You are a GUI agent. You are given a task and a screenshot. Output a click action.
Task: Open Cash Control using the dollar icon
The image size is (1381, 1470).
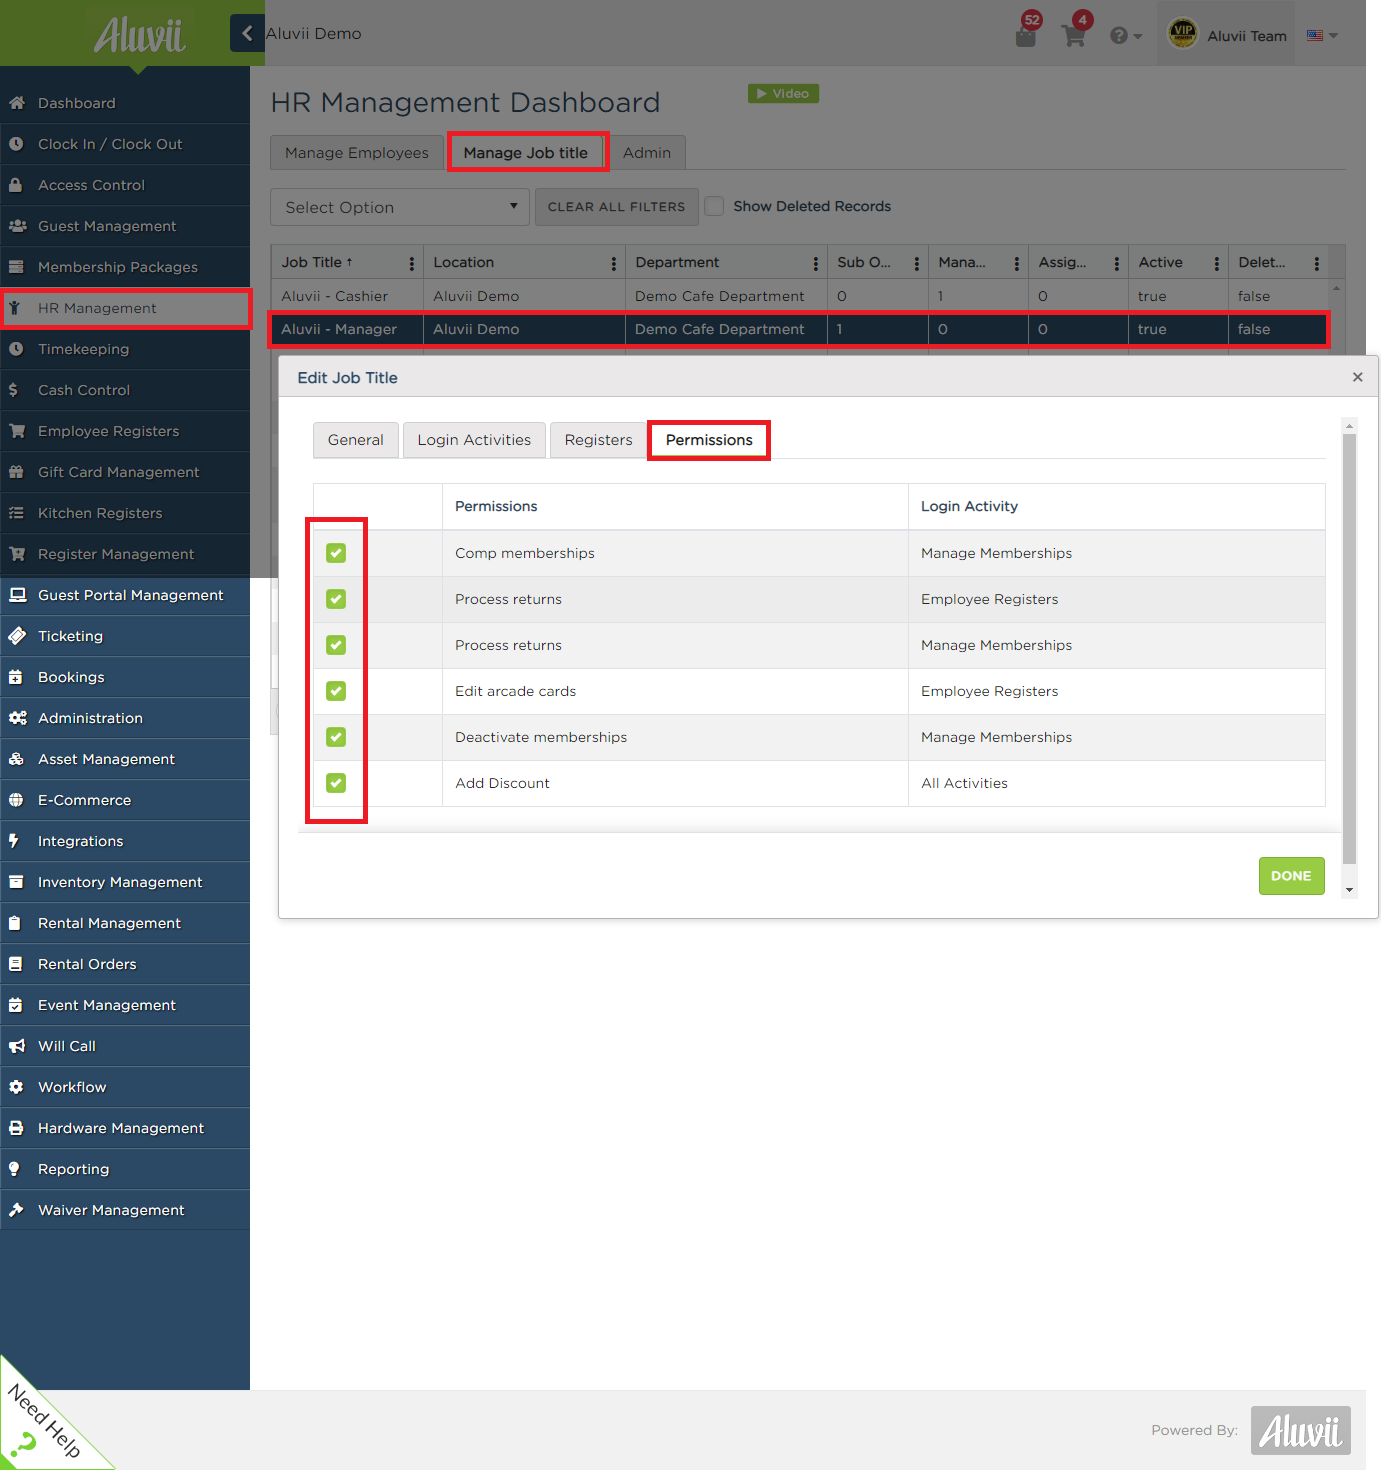[x=17, y=390]
